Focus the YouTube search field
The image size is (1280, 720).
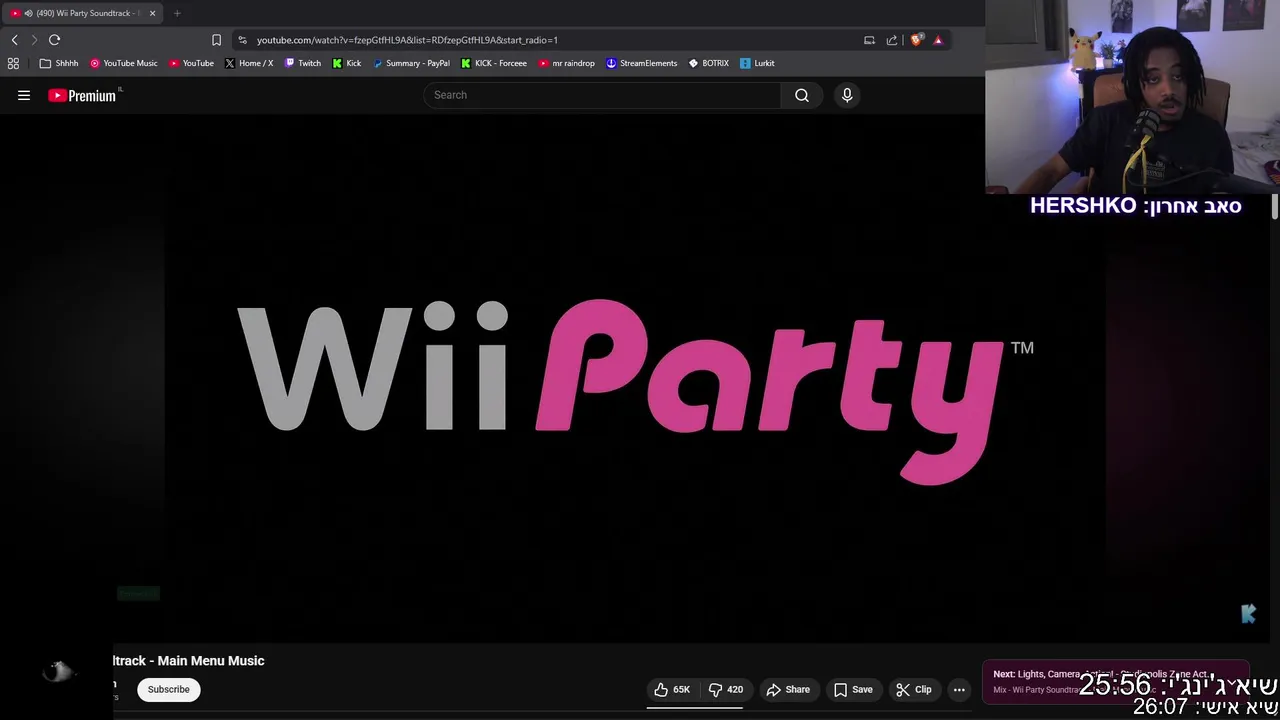pos(602,95)
